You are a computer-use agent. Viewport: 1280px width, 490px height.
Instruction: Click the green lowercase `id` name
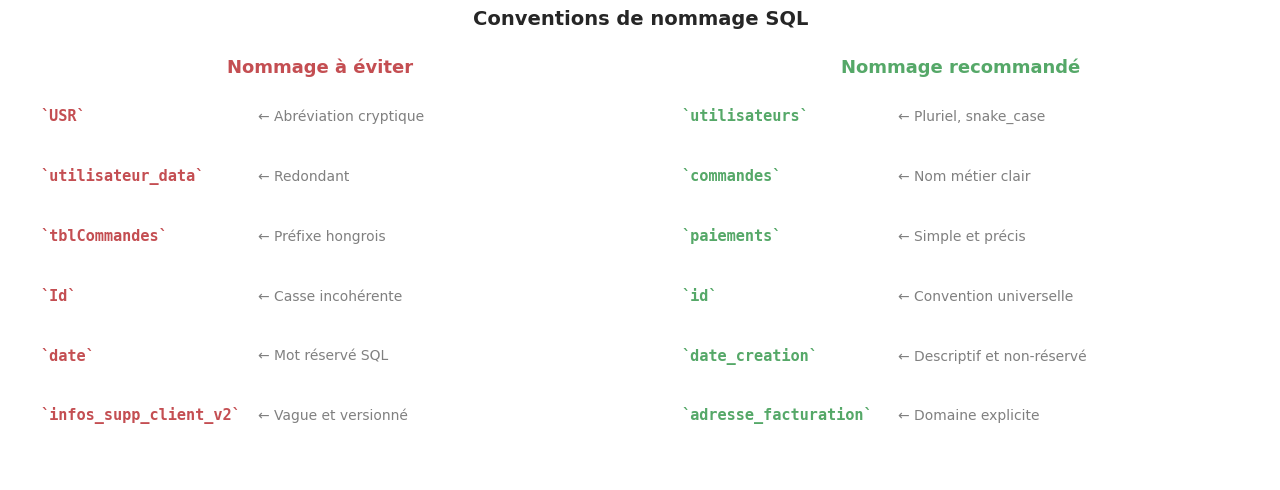(698, 297)
